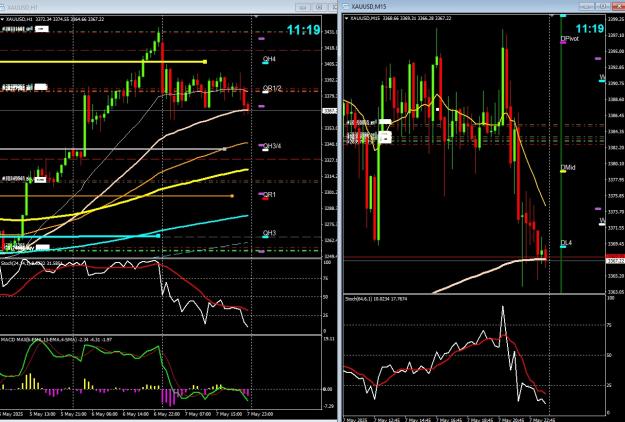This screenshot has width=625, height=422.
Task: Click the chart shift triangle in M15 window
Action: point(552,16)
